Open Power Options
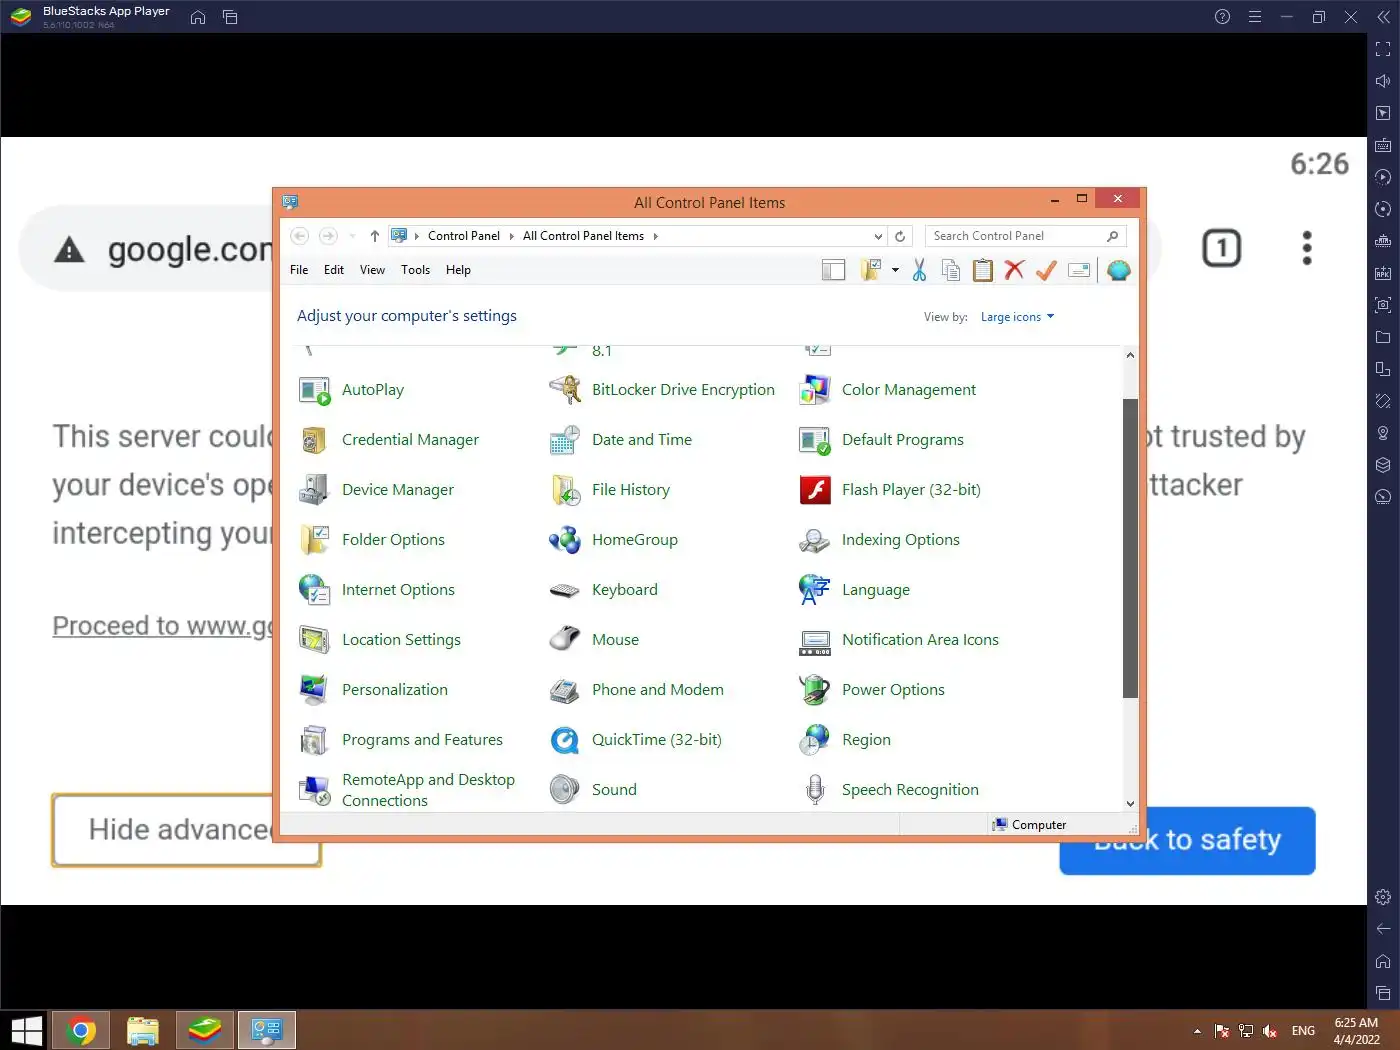The width and height of the screenshot is (1400, 1050). [x=872, y=690]
